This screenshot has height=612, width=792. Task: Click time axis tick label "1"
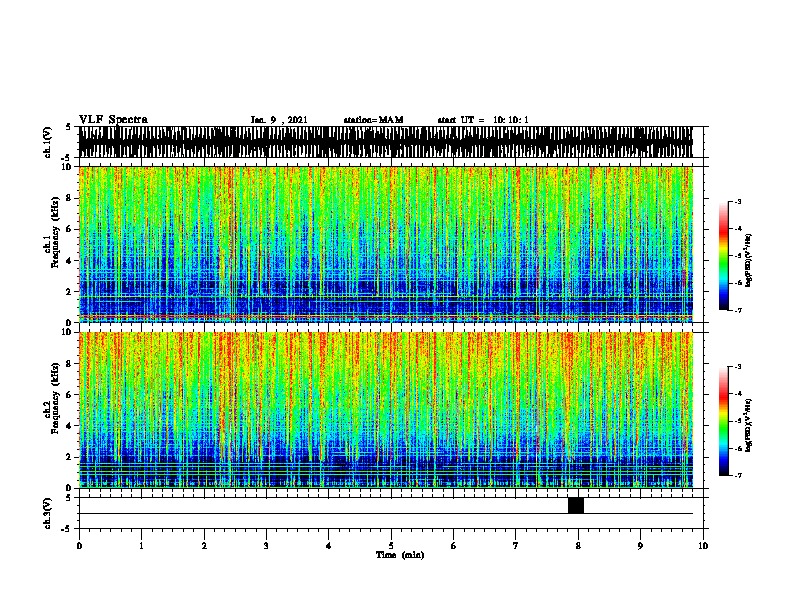click(141, 545)
